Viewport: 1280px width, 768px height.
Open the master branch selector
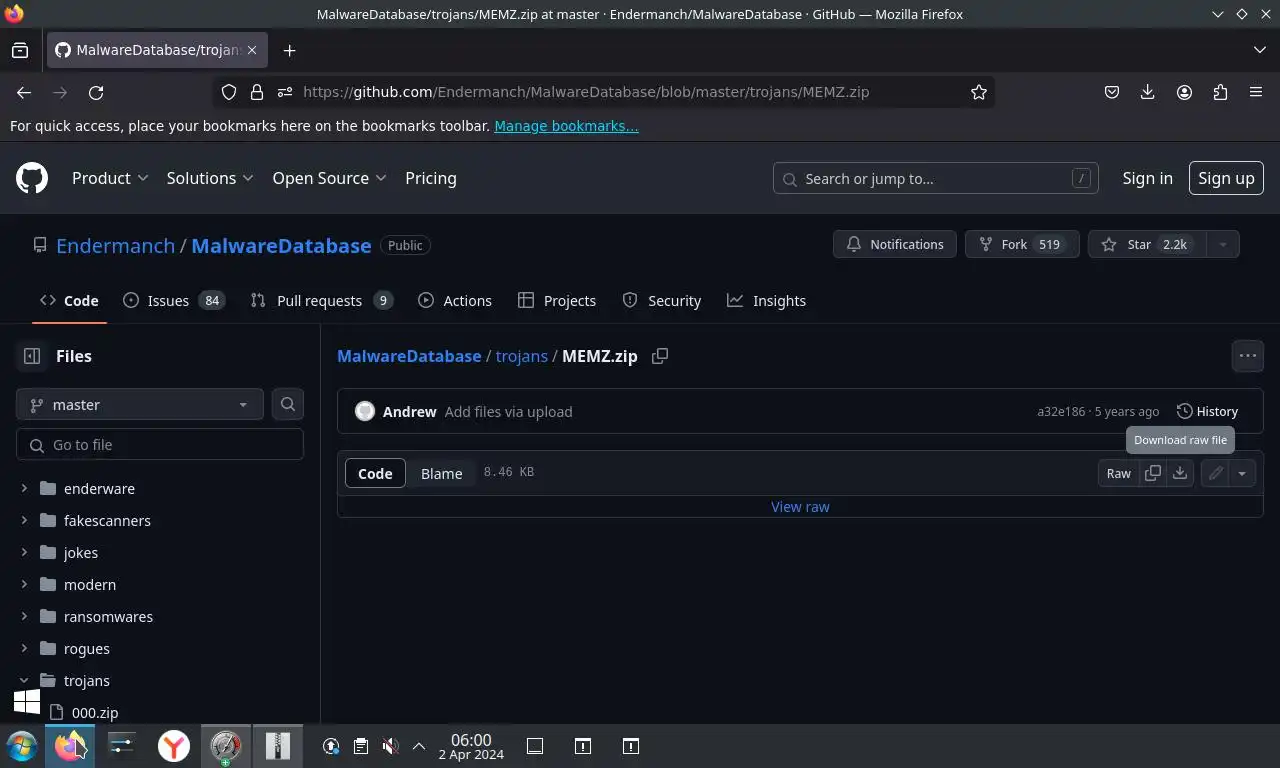point(140,405)
